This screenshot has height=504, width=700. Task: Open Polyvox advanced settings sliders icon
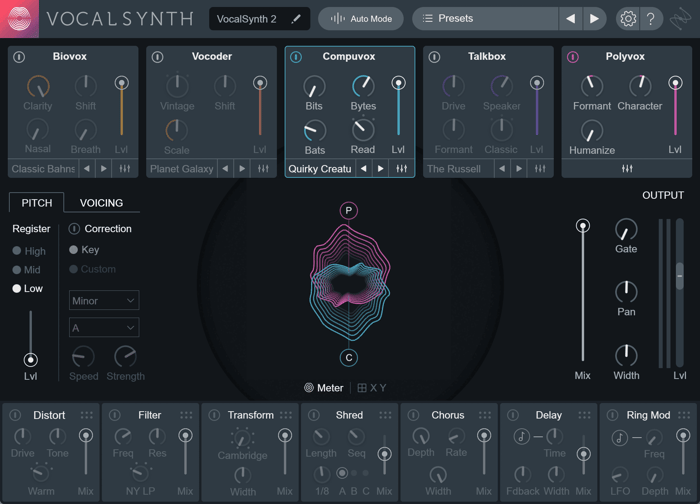[627, 169]
